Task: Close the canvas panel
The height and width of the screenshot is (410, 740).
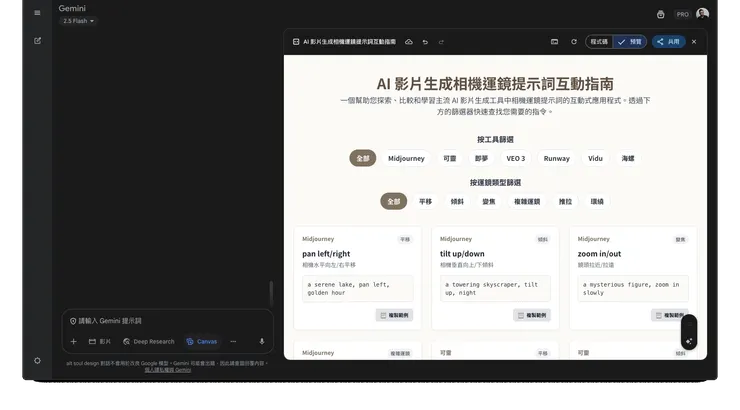Action: [694, 42]
